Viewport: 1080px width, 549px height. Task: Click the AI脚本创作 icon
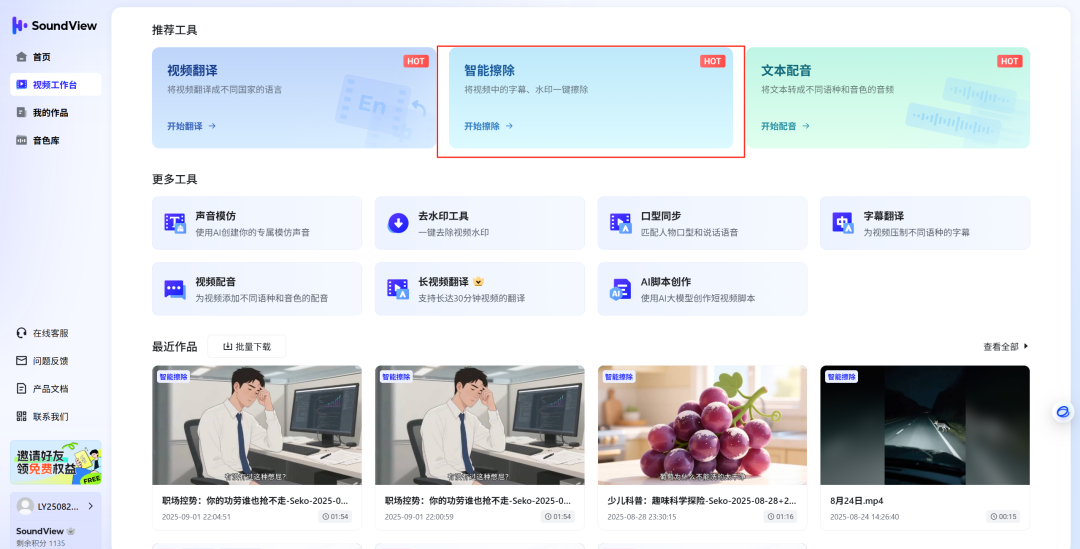tap(621, 289)
